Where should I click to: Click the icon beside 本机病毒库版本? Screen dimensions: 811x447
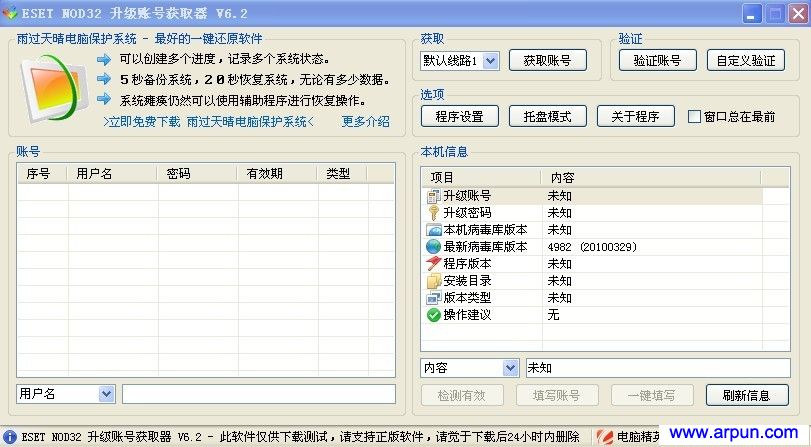[433, 230]
